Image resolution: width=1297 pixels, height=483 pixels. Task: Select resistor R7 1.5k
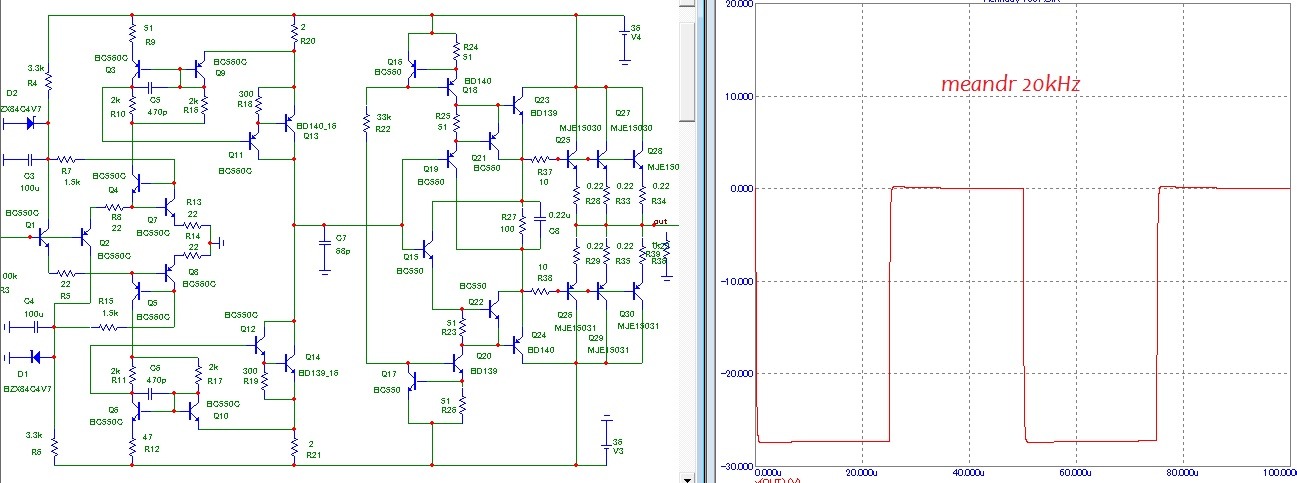coord(66,159)
